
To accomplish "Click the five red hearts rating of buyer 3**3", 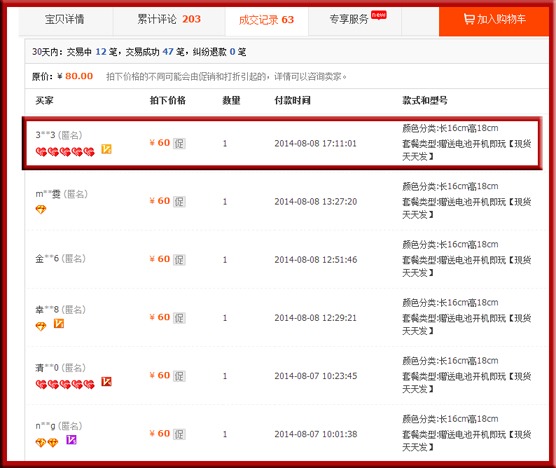I will point(65,152).
